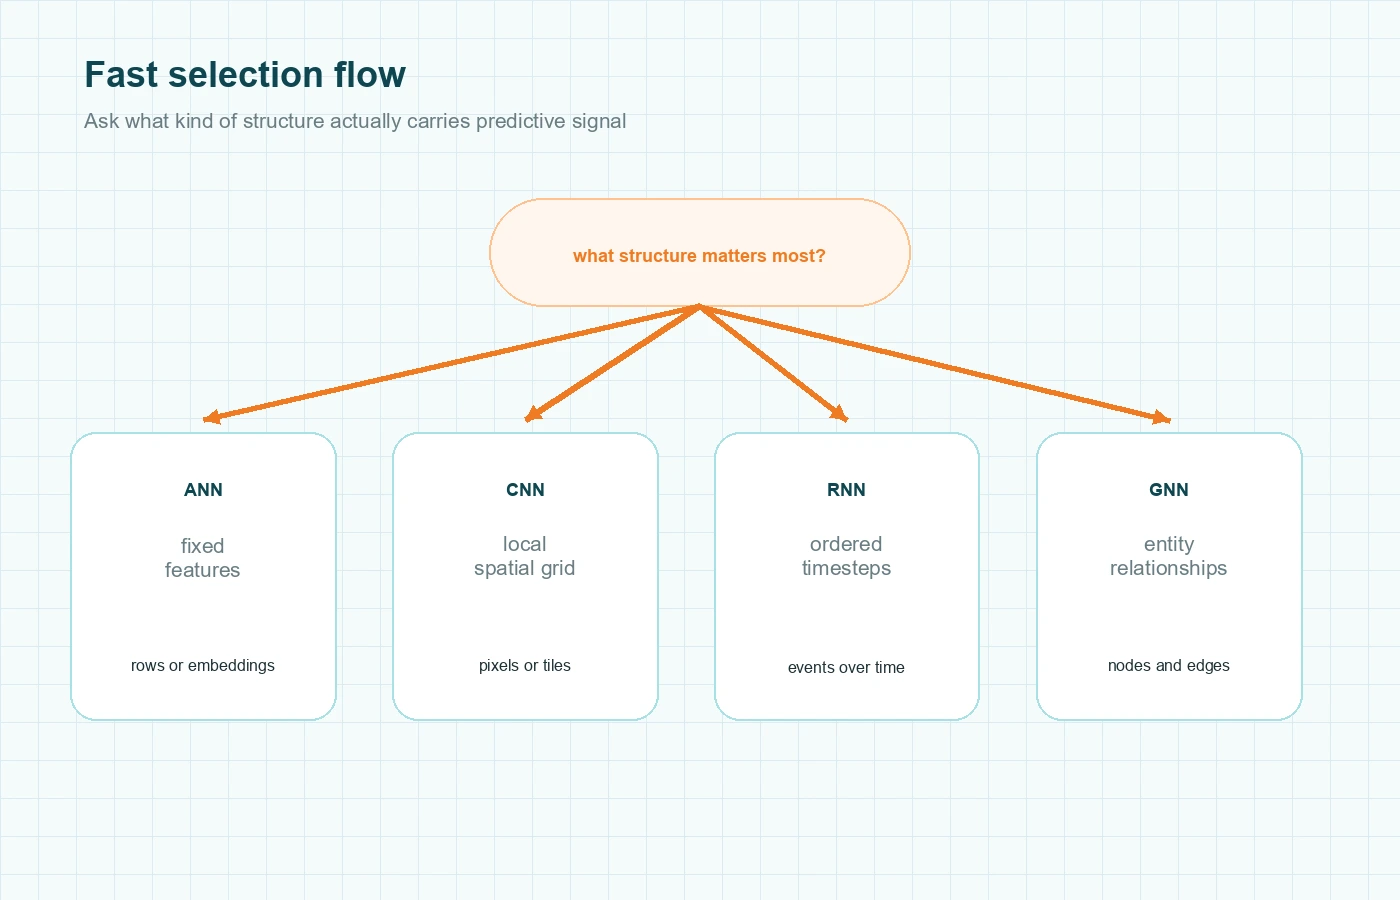The width and height of the screenshot is (1400, 900).
Task: Click the 'Fast selection flow' title
Action: 245,74
